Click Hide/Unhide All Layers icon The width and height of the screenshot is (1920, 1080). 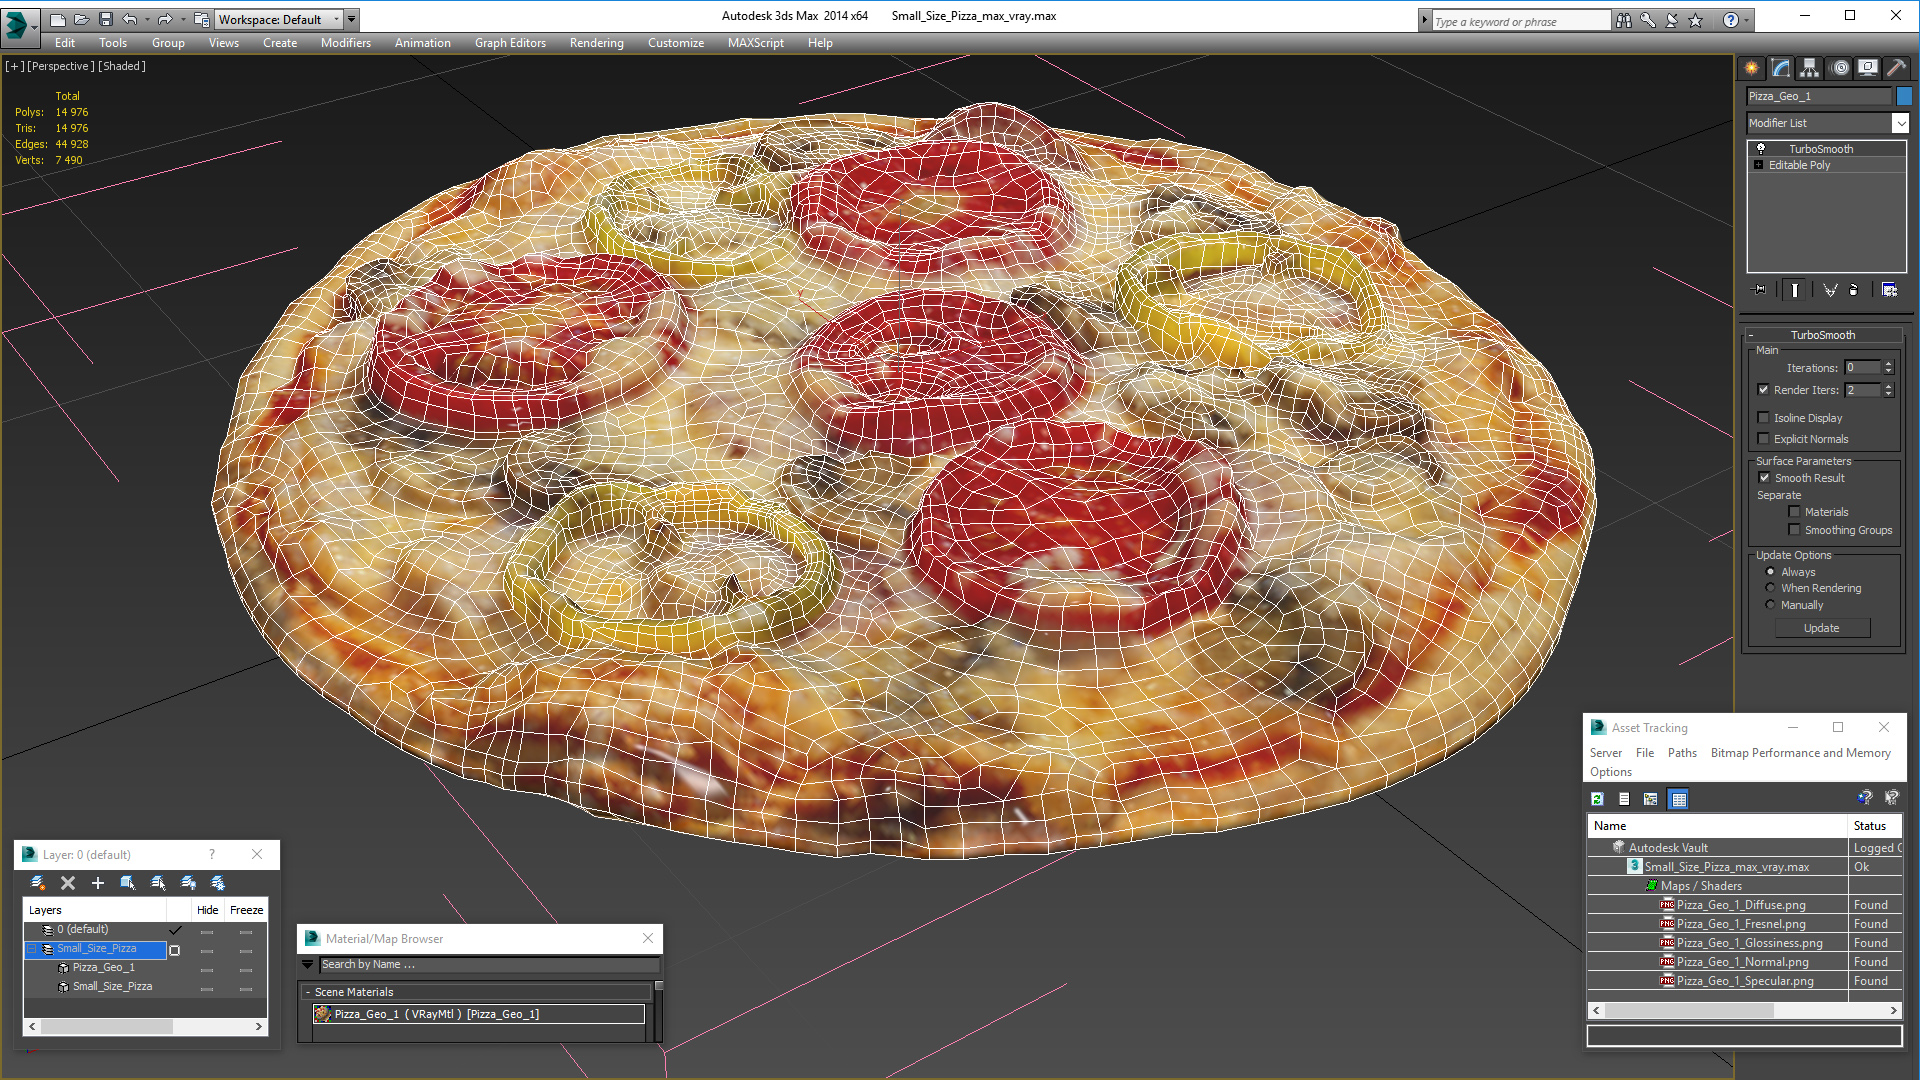188,883
